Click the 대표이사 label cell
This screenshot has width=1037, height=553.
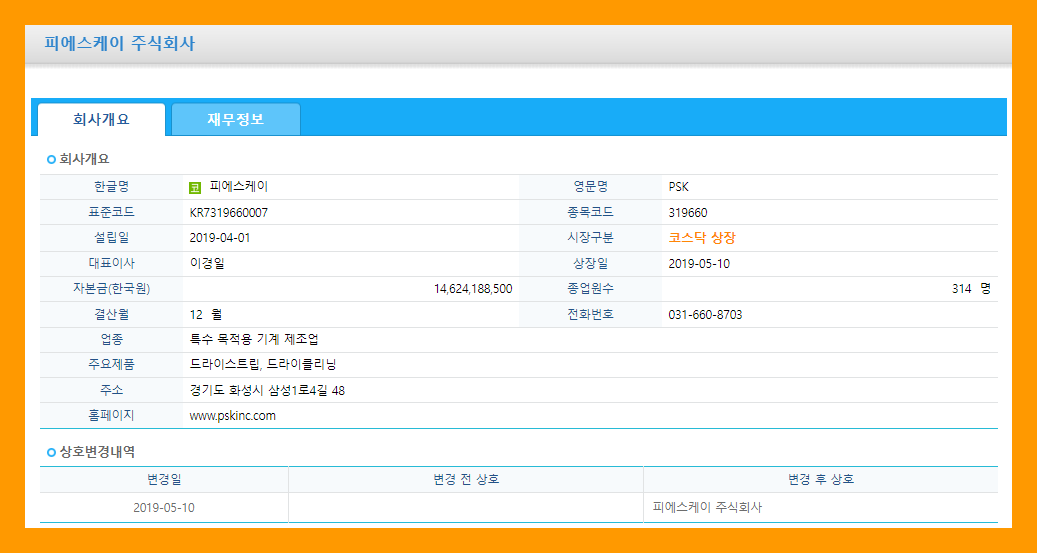111,263
